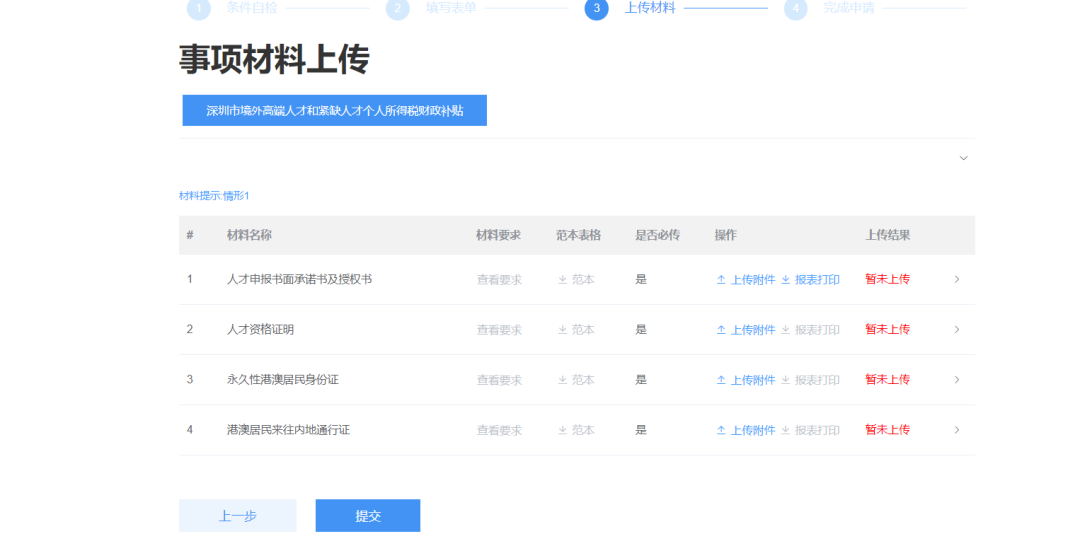Click the 上一步 button
Image resolution: width=1080 pixels, height=558 pixels.
coord(238,515)
